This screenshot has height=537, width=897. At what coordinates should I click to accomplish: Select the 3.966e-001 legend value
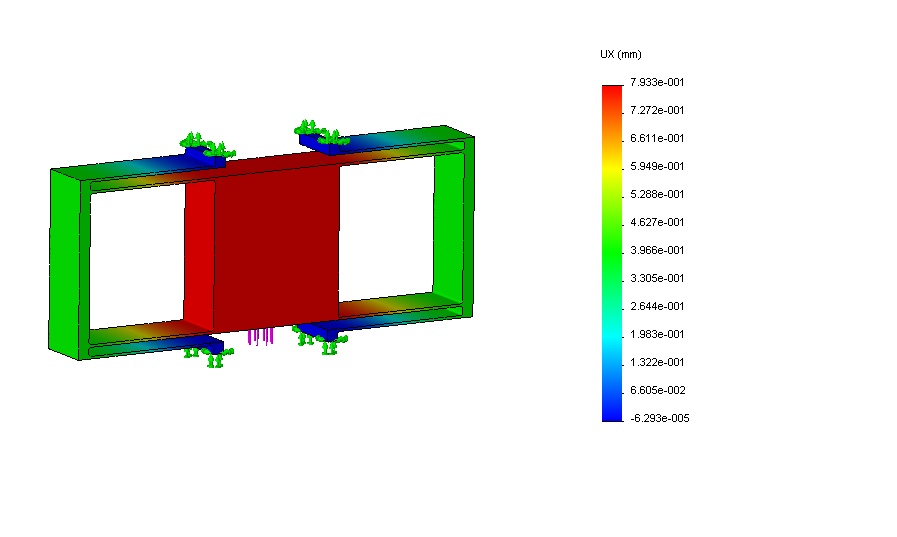(x=657, y=250)
